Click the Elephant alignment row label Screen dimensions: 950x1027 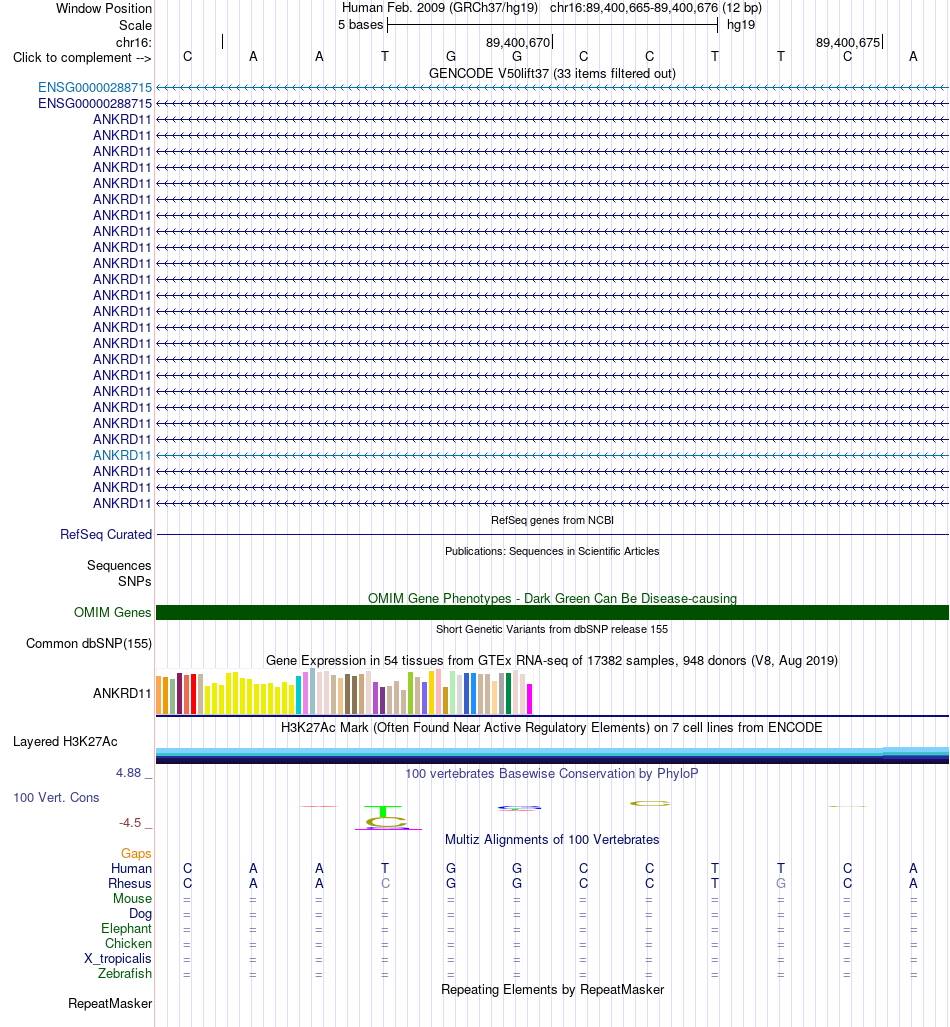coord(126,929)
